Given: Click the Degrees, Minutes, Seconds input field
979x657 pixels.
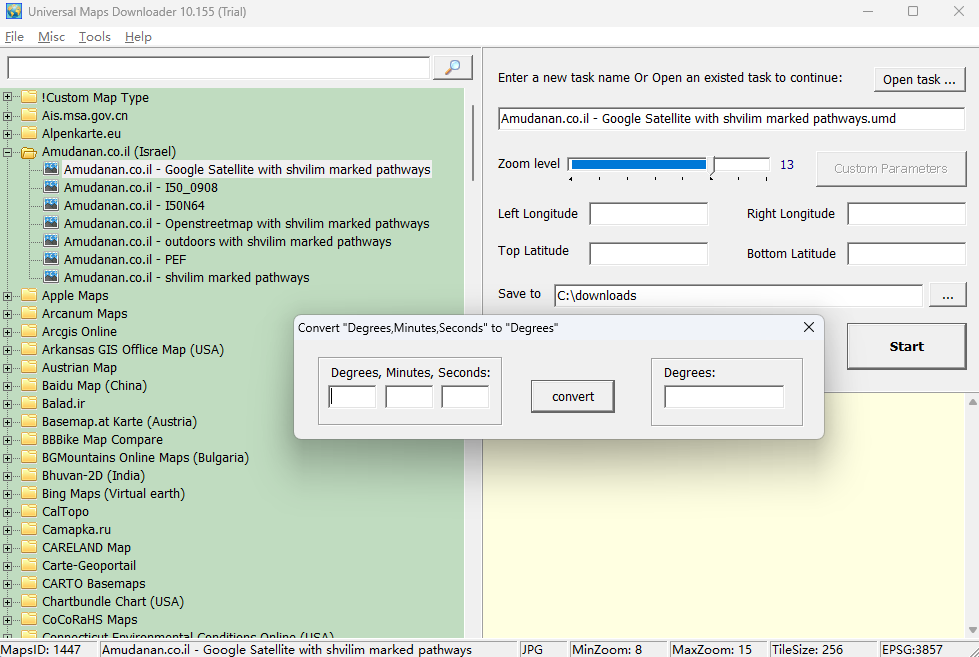Looking at the screenshot, I should pos(352,396).
